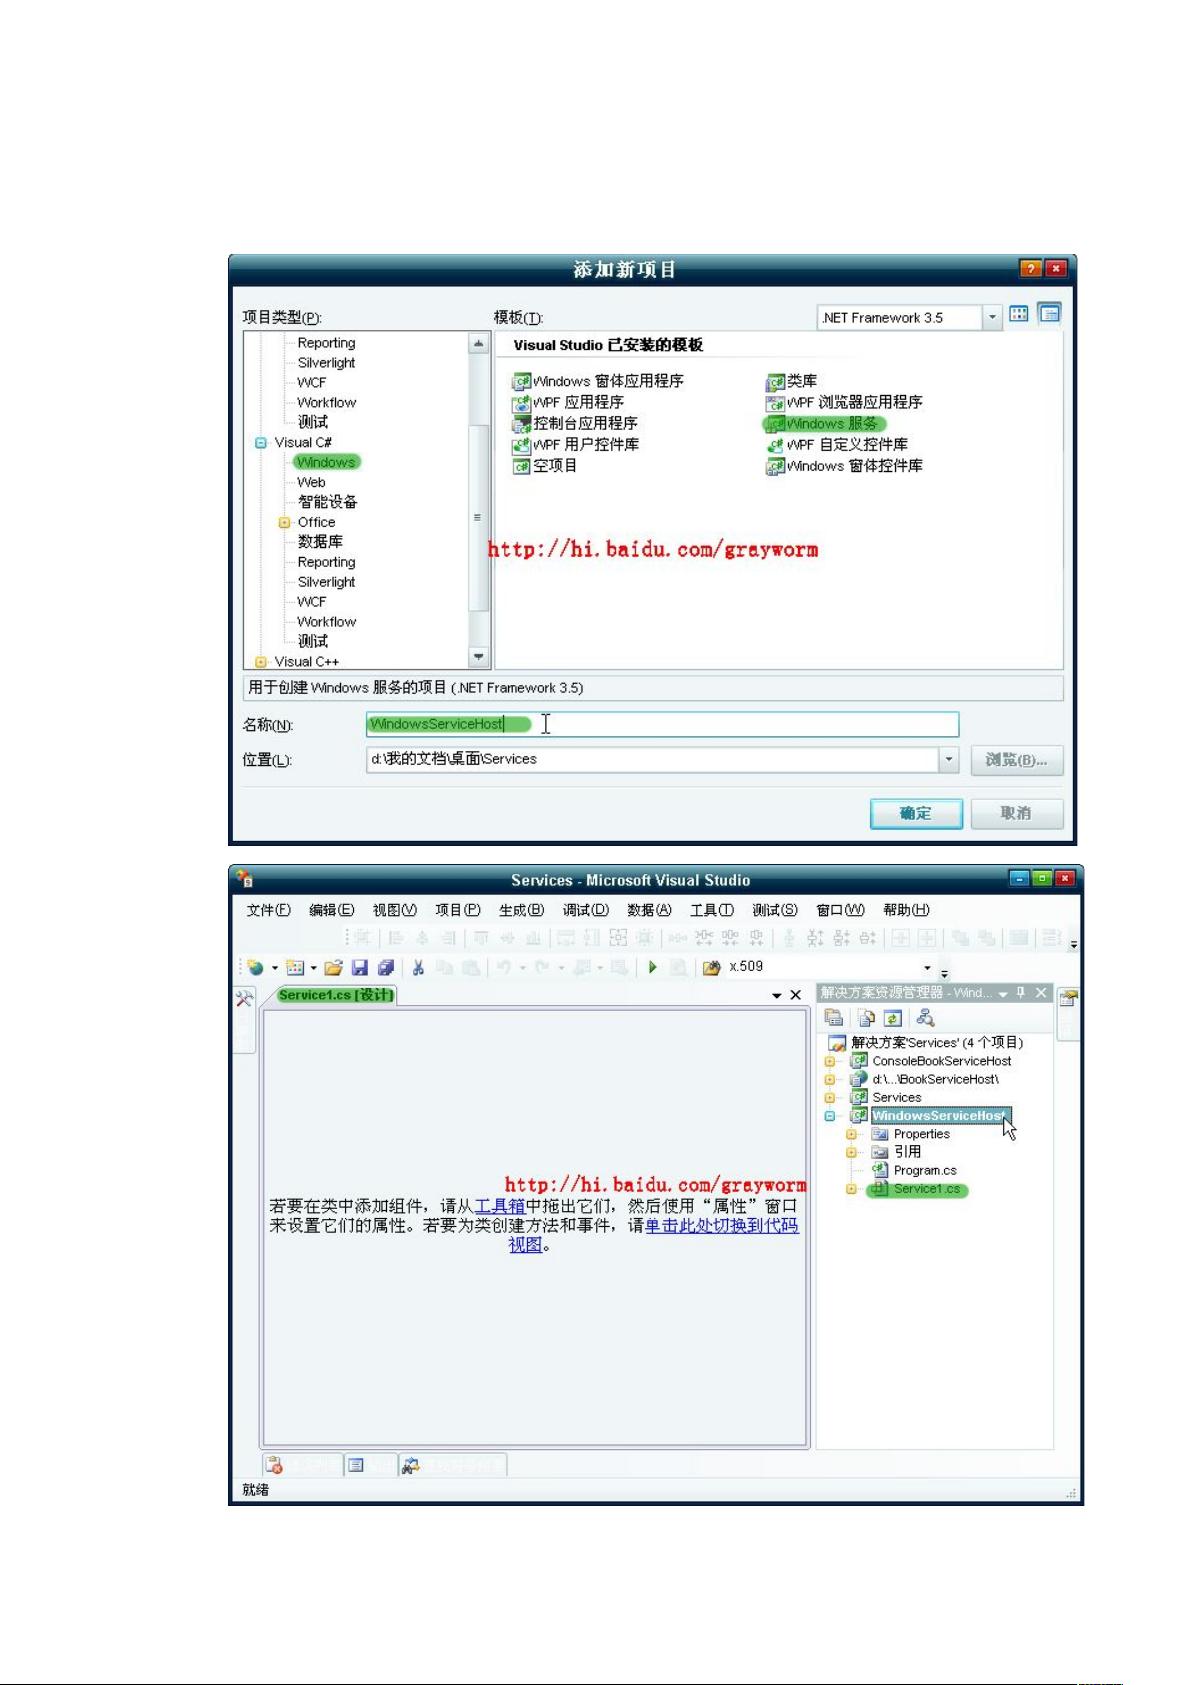Click the Save All icon
The image size is (1192, 1685).
point(386,967)
